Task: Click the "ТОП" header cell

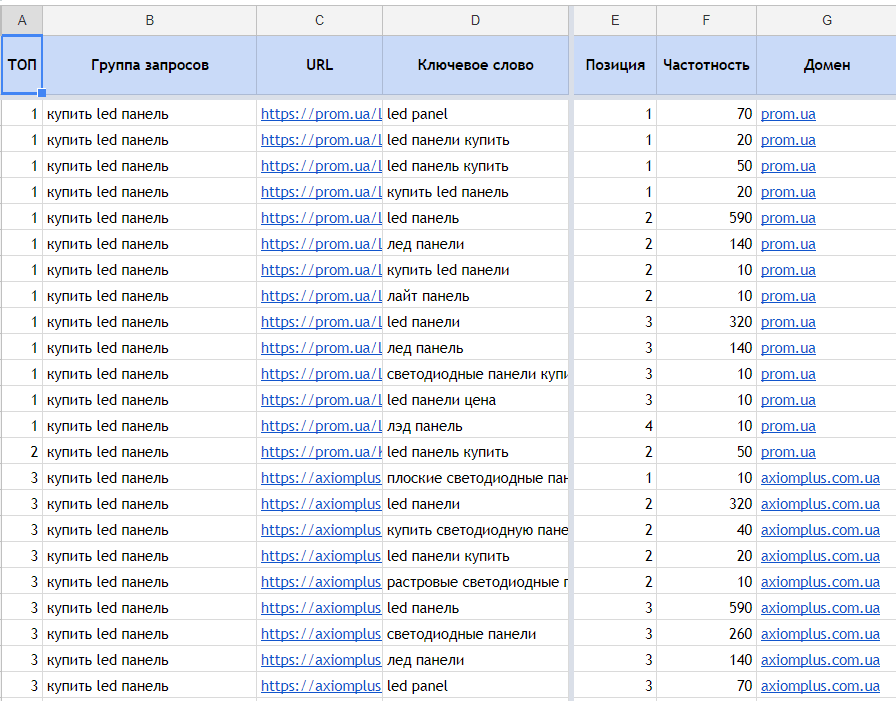Action: pos(21,65)
